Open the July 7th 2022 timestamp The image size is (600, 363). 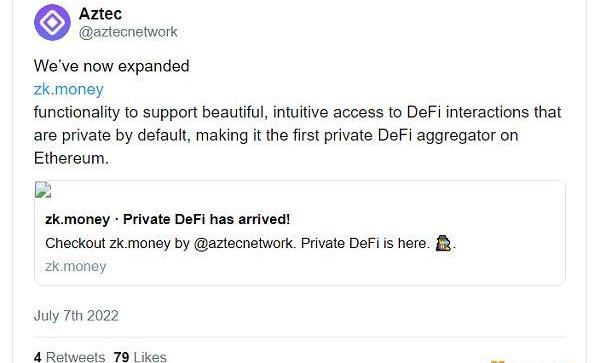[76, 316]
